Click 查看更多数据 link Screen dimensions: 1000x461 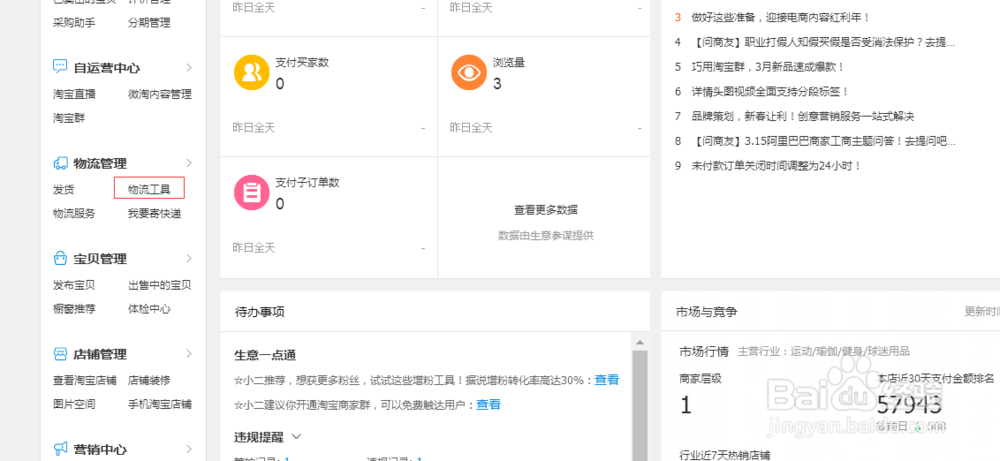546,210
